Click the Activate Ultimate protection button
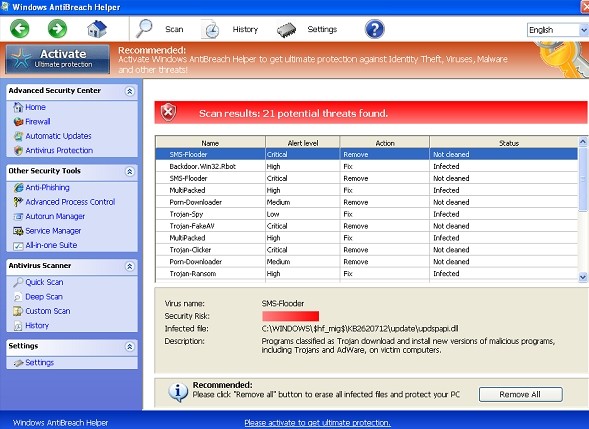Screen dimensions: 589x429 click(x=57, y=59)
